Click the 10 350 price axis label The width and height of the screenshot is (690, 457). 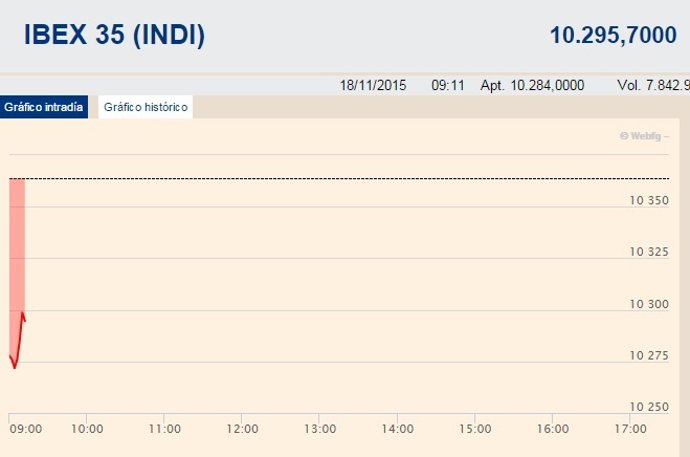pyautogui.click(x=649, y=201)
